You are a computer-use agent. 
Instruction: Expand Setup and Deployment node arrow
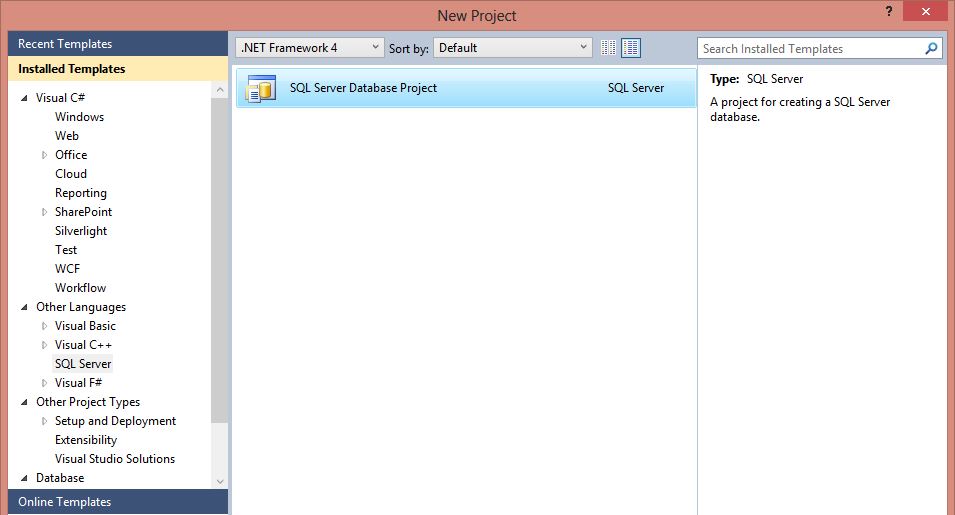click(44, 421)
